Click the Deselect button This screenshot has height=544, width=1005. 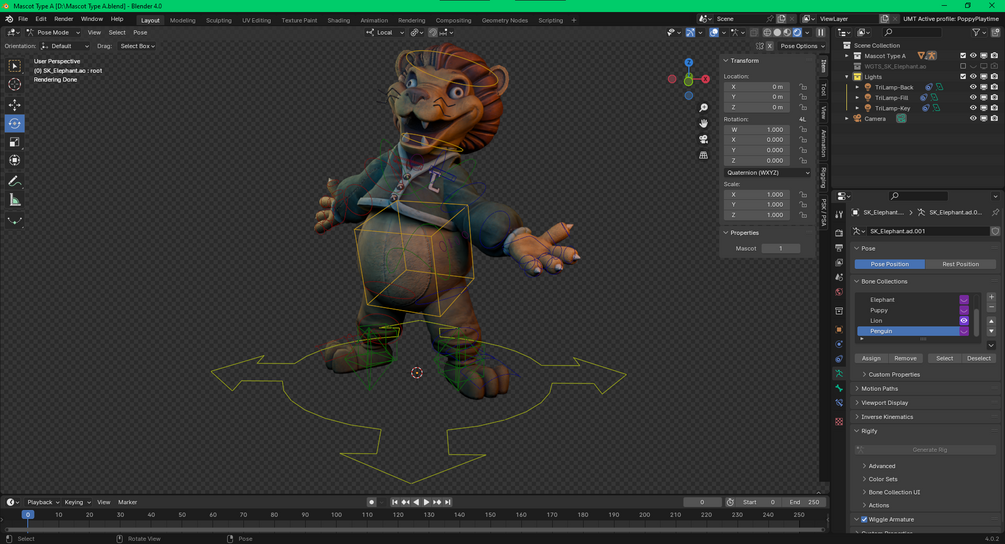click(x=978, y=358)
